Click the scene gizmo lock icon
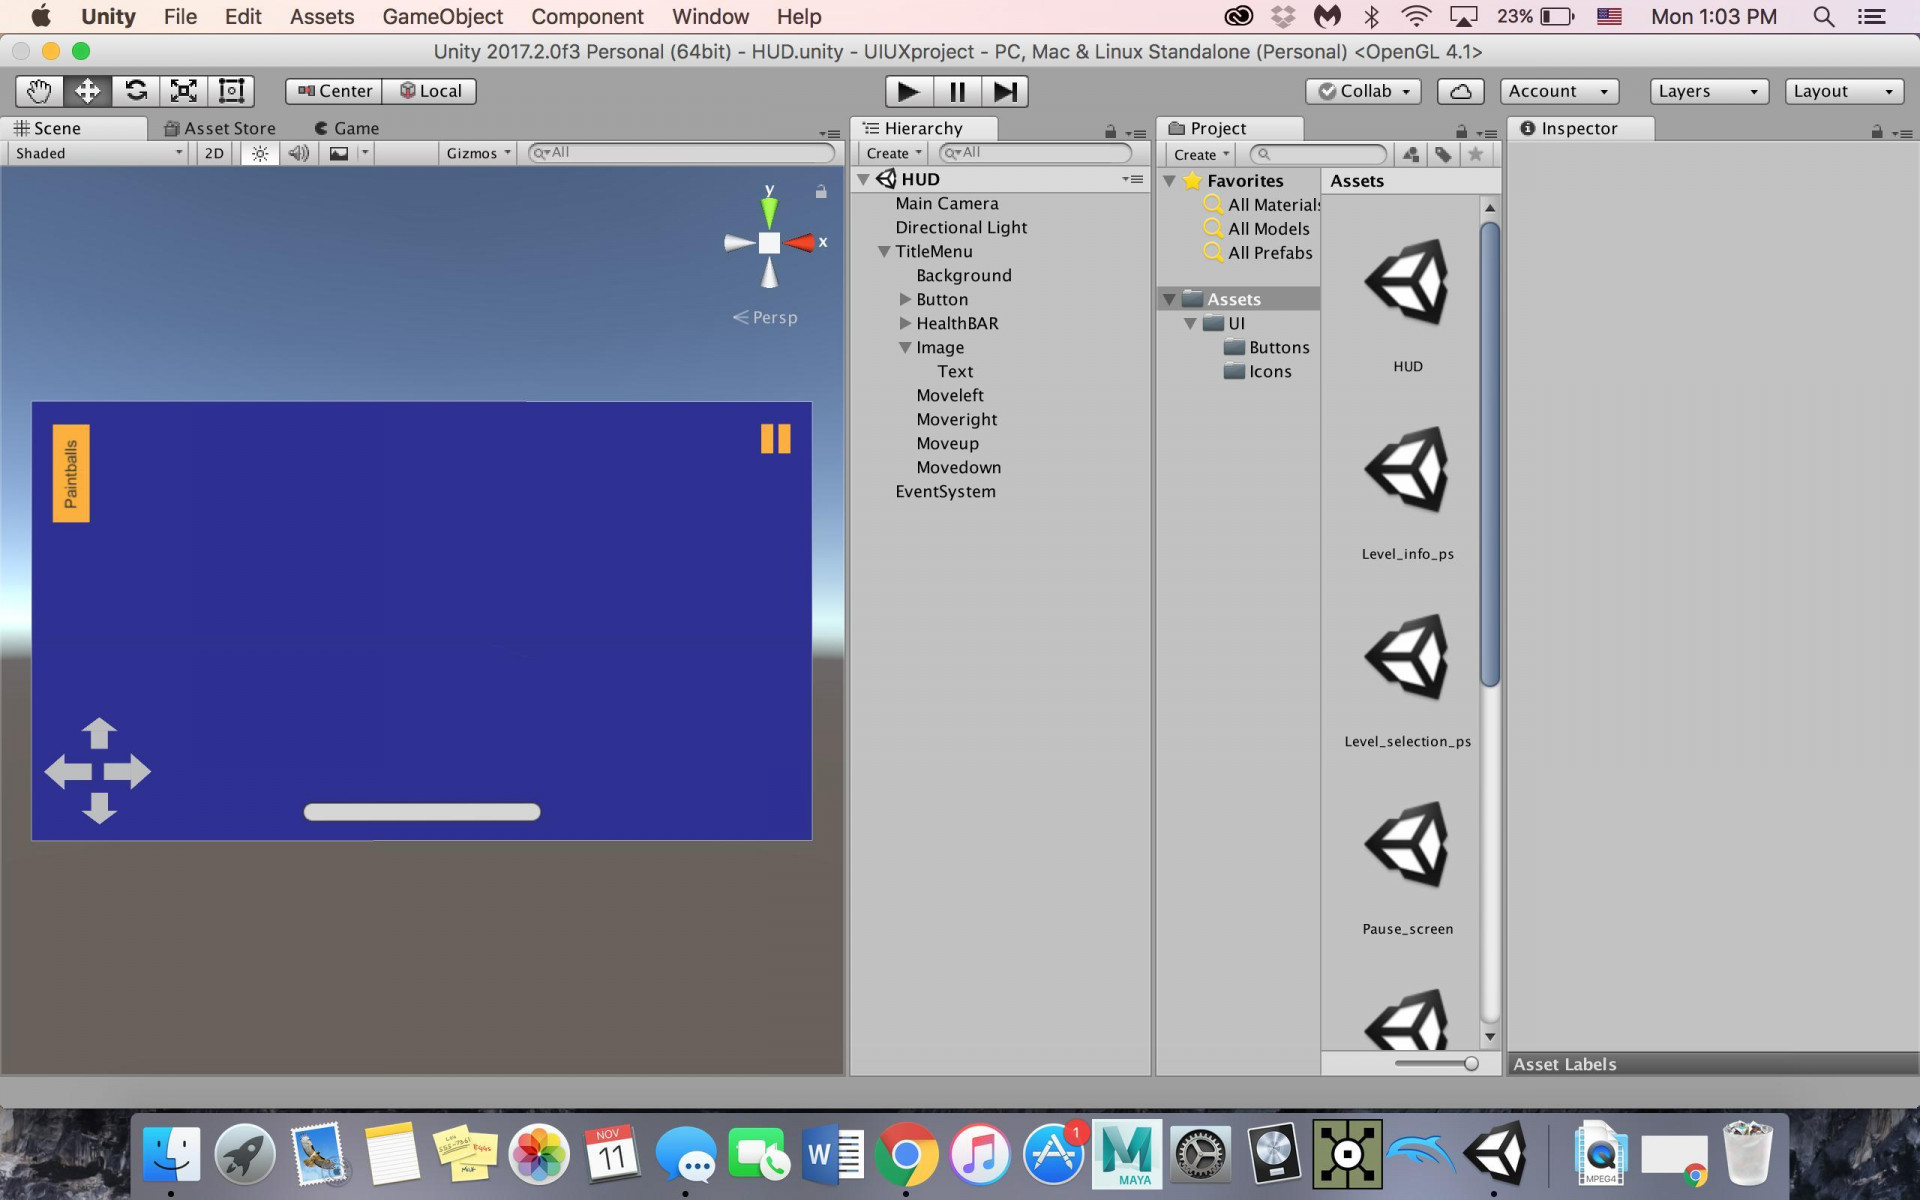1920x1200 pixels. click(821, 191)
